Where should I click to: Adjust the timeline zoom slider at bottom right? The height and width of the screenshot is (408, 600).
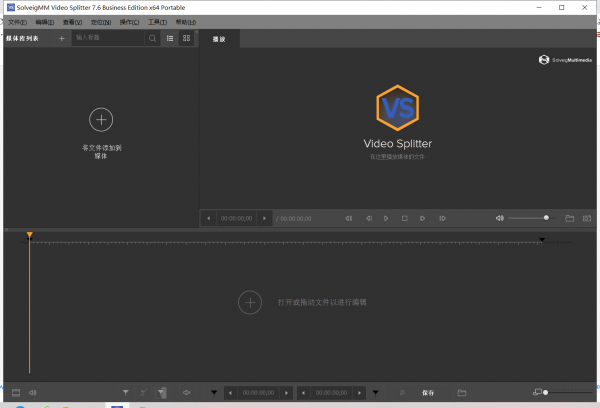[568, 392]
